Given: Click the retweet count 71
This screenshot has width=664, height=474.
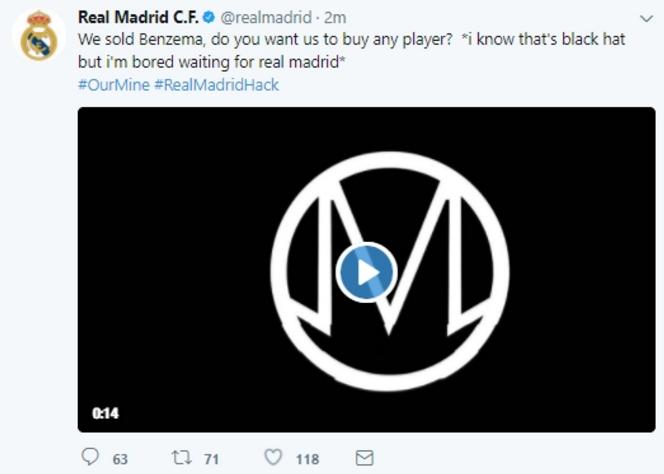Looking at the screenshot, I should click(210, 459).
